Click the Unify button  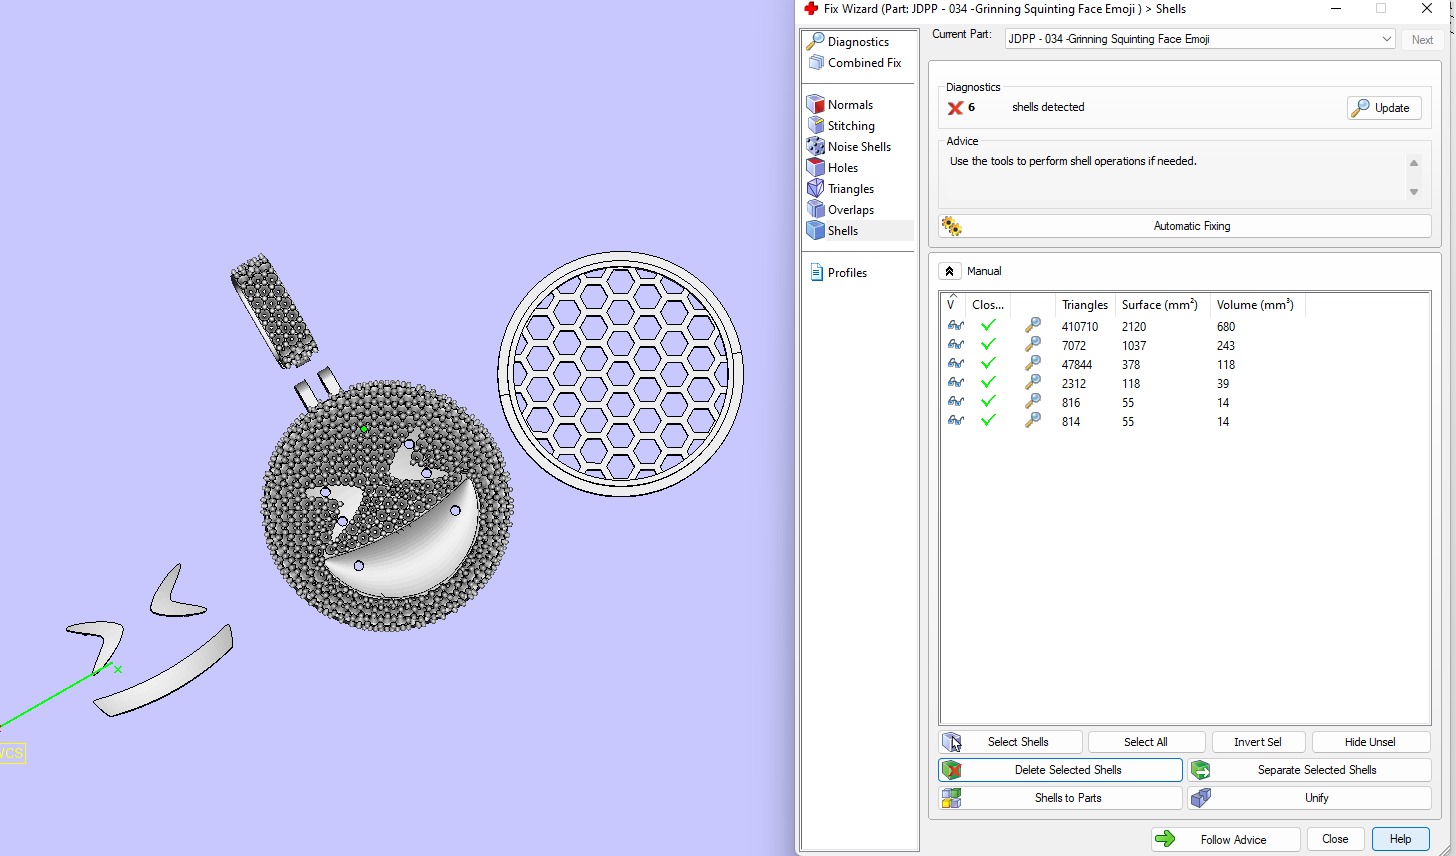[x=1309, y=798]
